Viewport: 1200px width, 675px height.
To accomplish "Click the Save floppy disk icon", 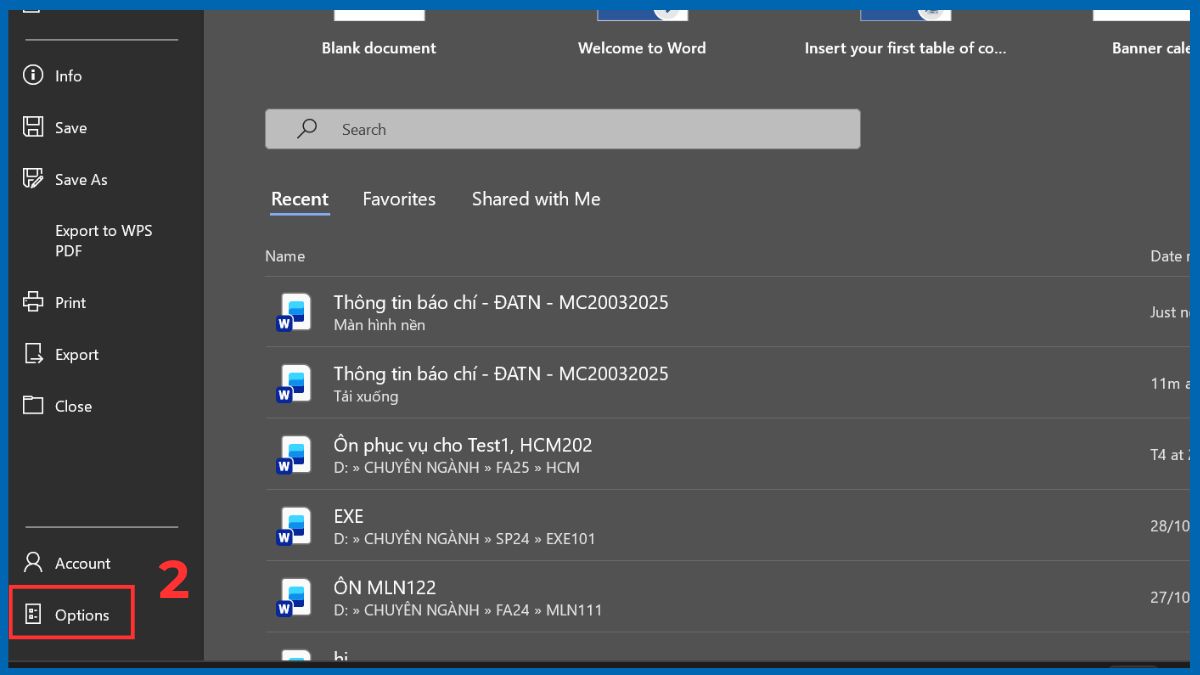I will pos(33,127).
